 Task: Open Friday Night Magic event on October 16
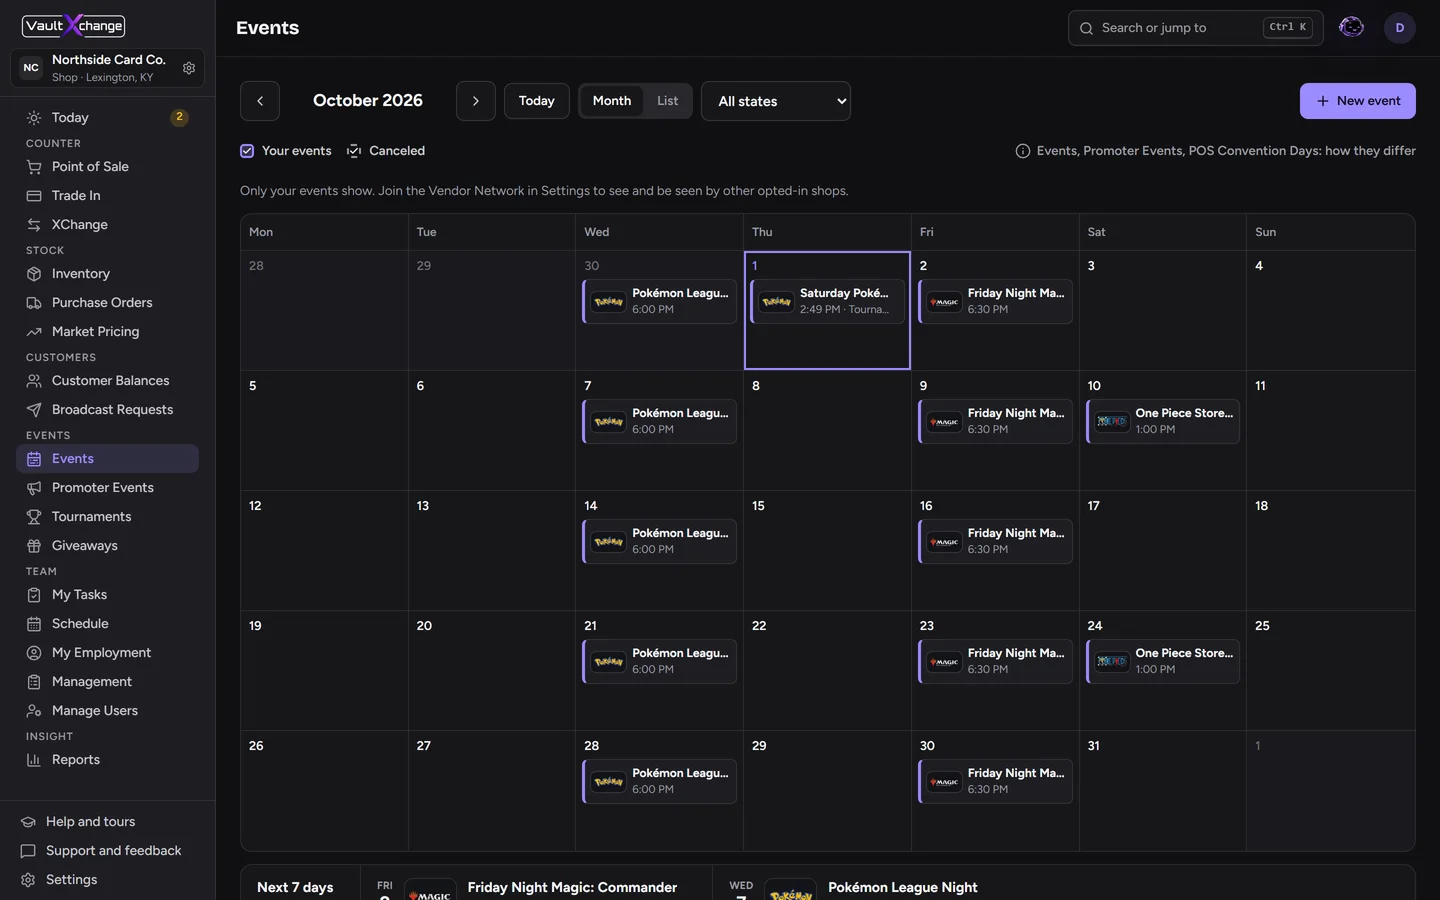click(x=995, y=541)
